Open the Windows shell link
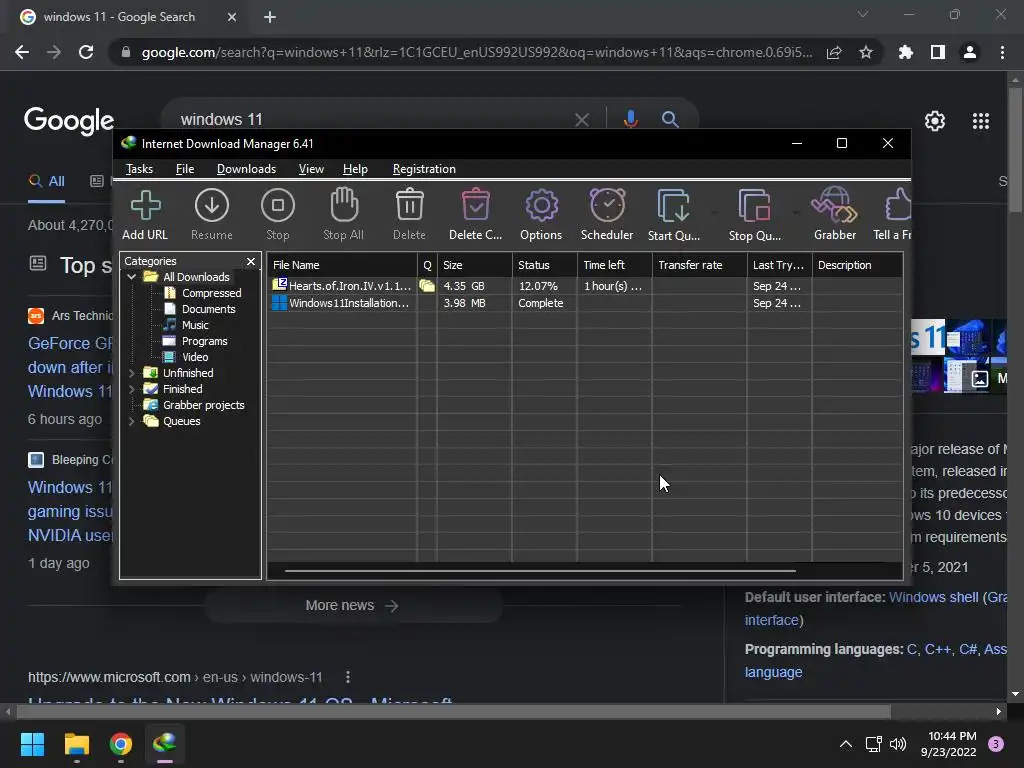Image resolution: width=1024 pixels, height=768 pixels. (934, 597)
